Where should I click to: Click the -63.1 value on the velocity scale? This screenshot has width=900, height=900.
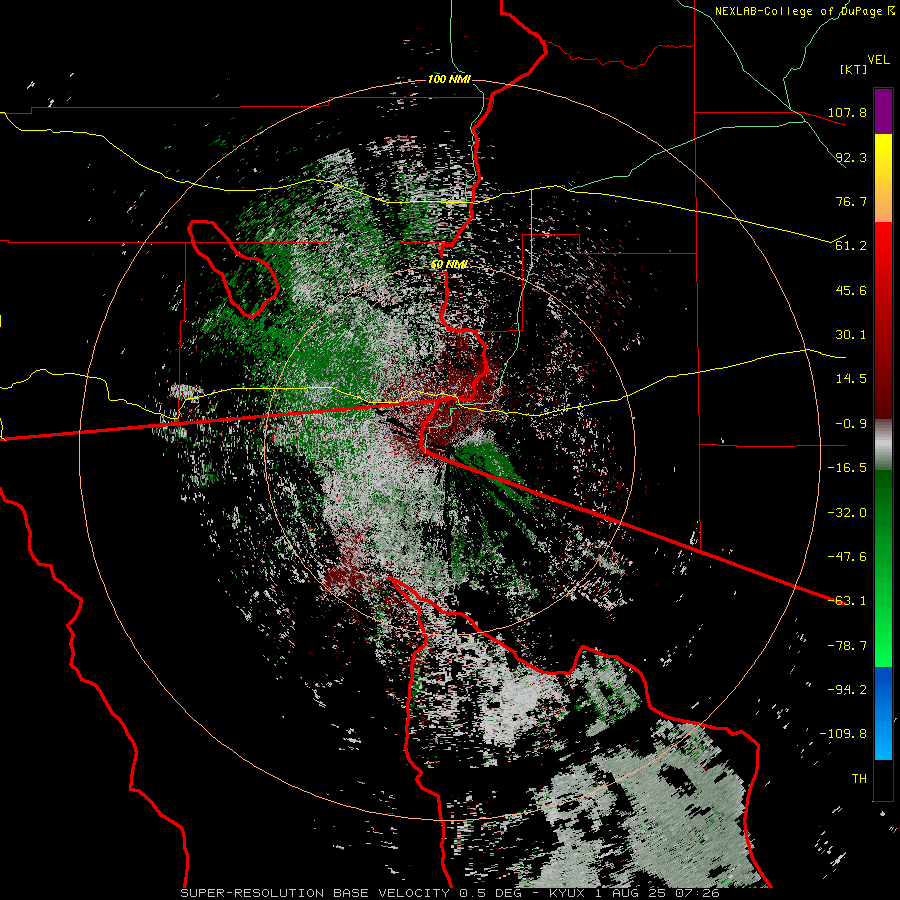(x=847, y=601)
